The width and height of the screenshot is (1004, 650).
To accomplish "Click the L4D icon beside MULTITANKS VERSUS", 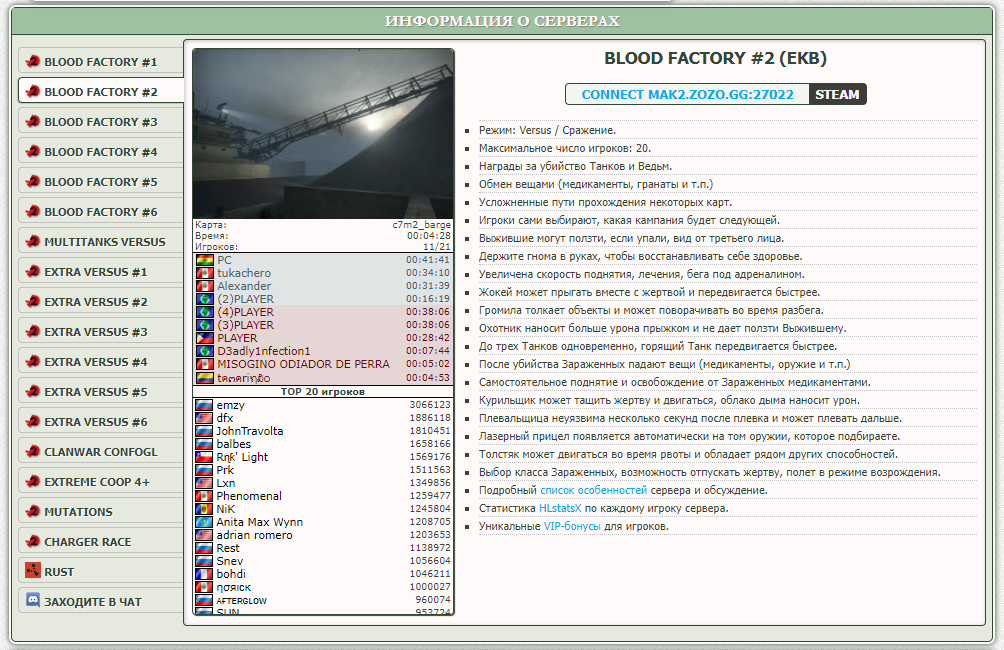I will pos(33,241).
